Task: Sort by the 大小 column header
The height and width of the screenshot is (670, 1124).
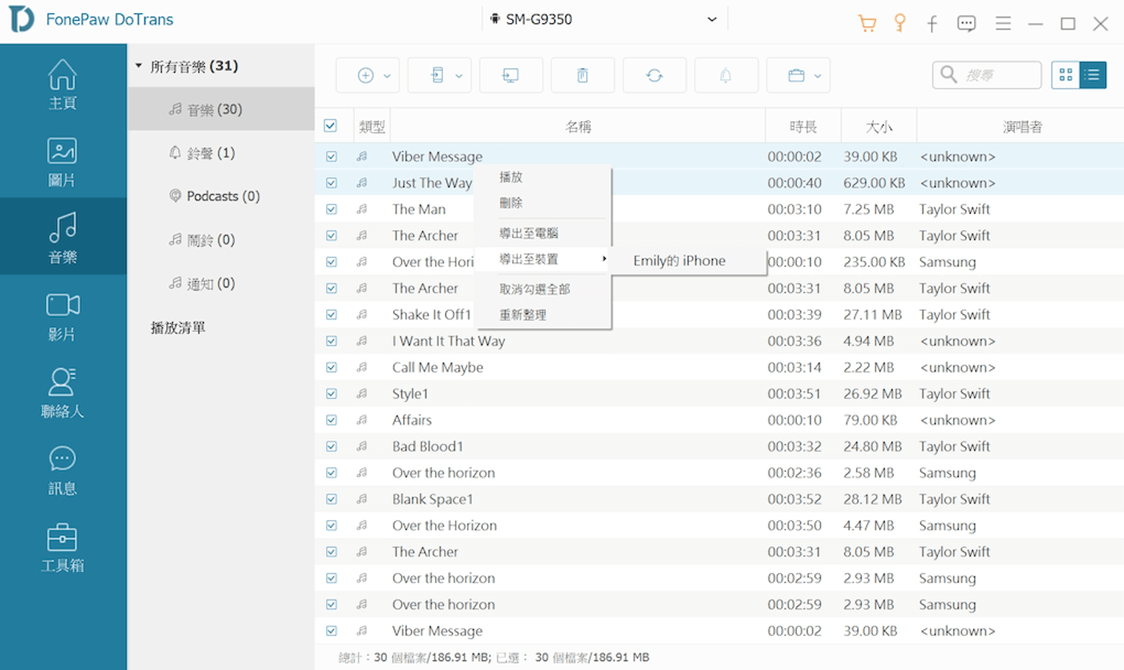Action: point(878,126)
